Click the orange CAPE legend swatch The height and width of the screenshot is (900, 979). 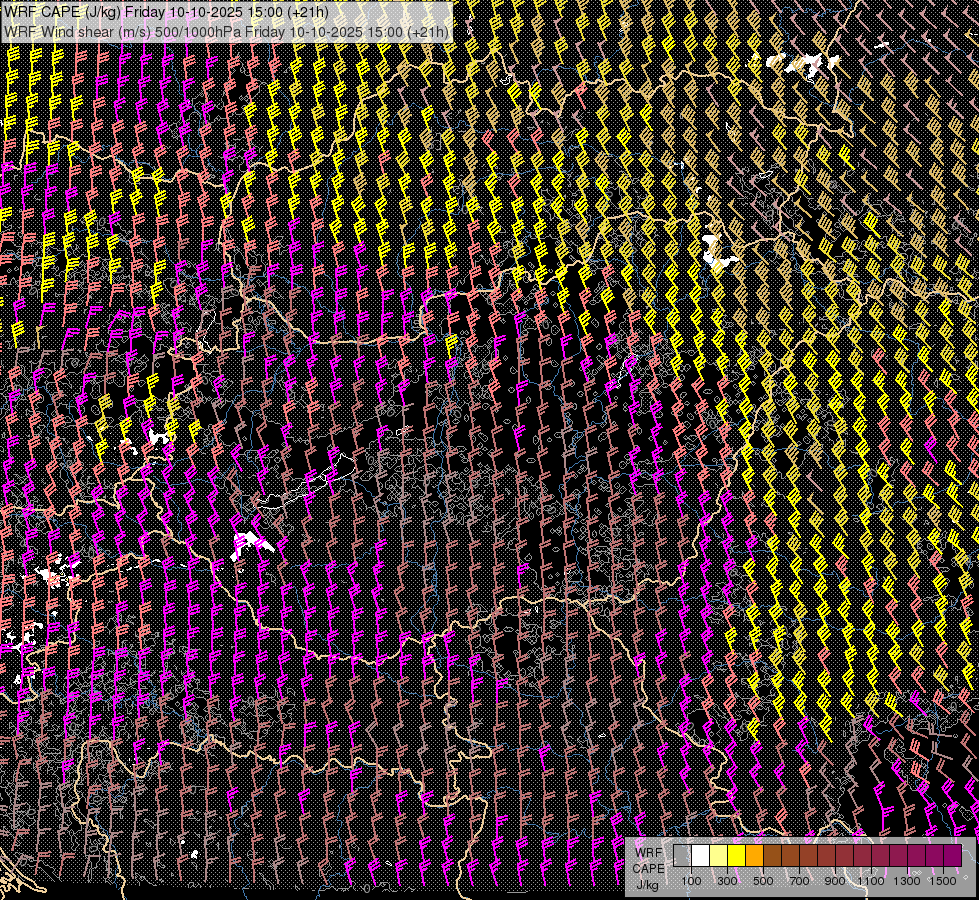pyautogui.click(x=754, y=855)
